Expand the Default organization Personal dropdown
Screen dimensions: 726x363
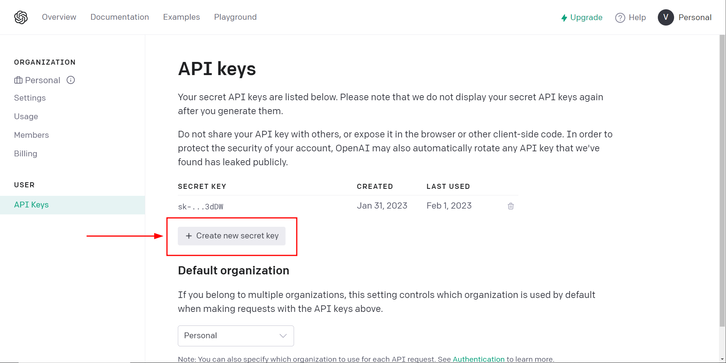[x=236, y=336]
